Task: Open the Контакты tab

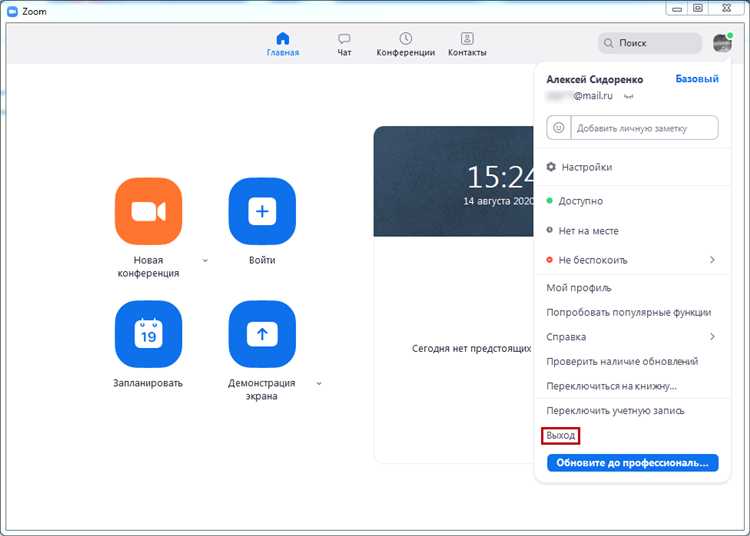Action: pos(467,44)
